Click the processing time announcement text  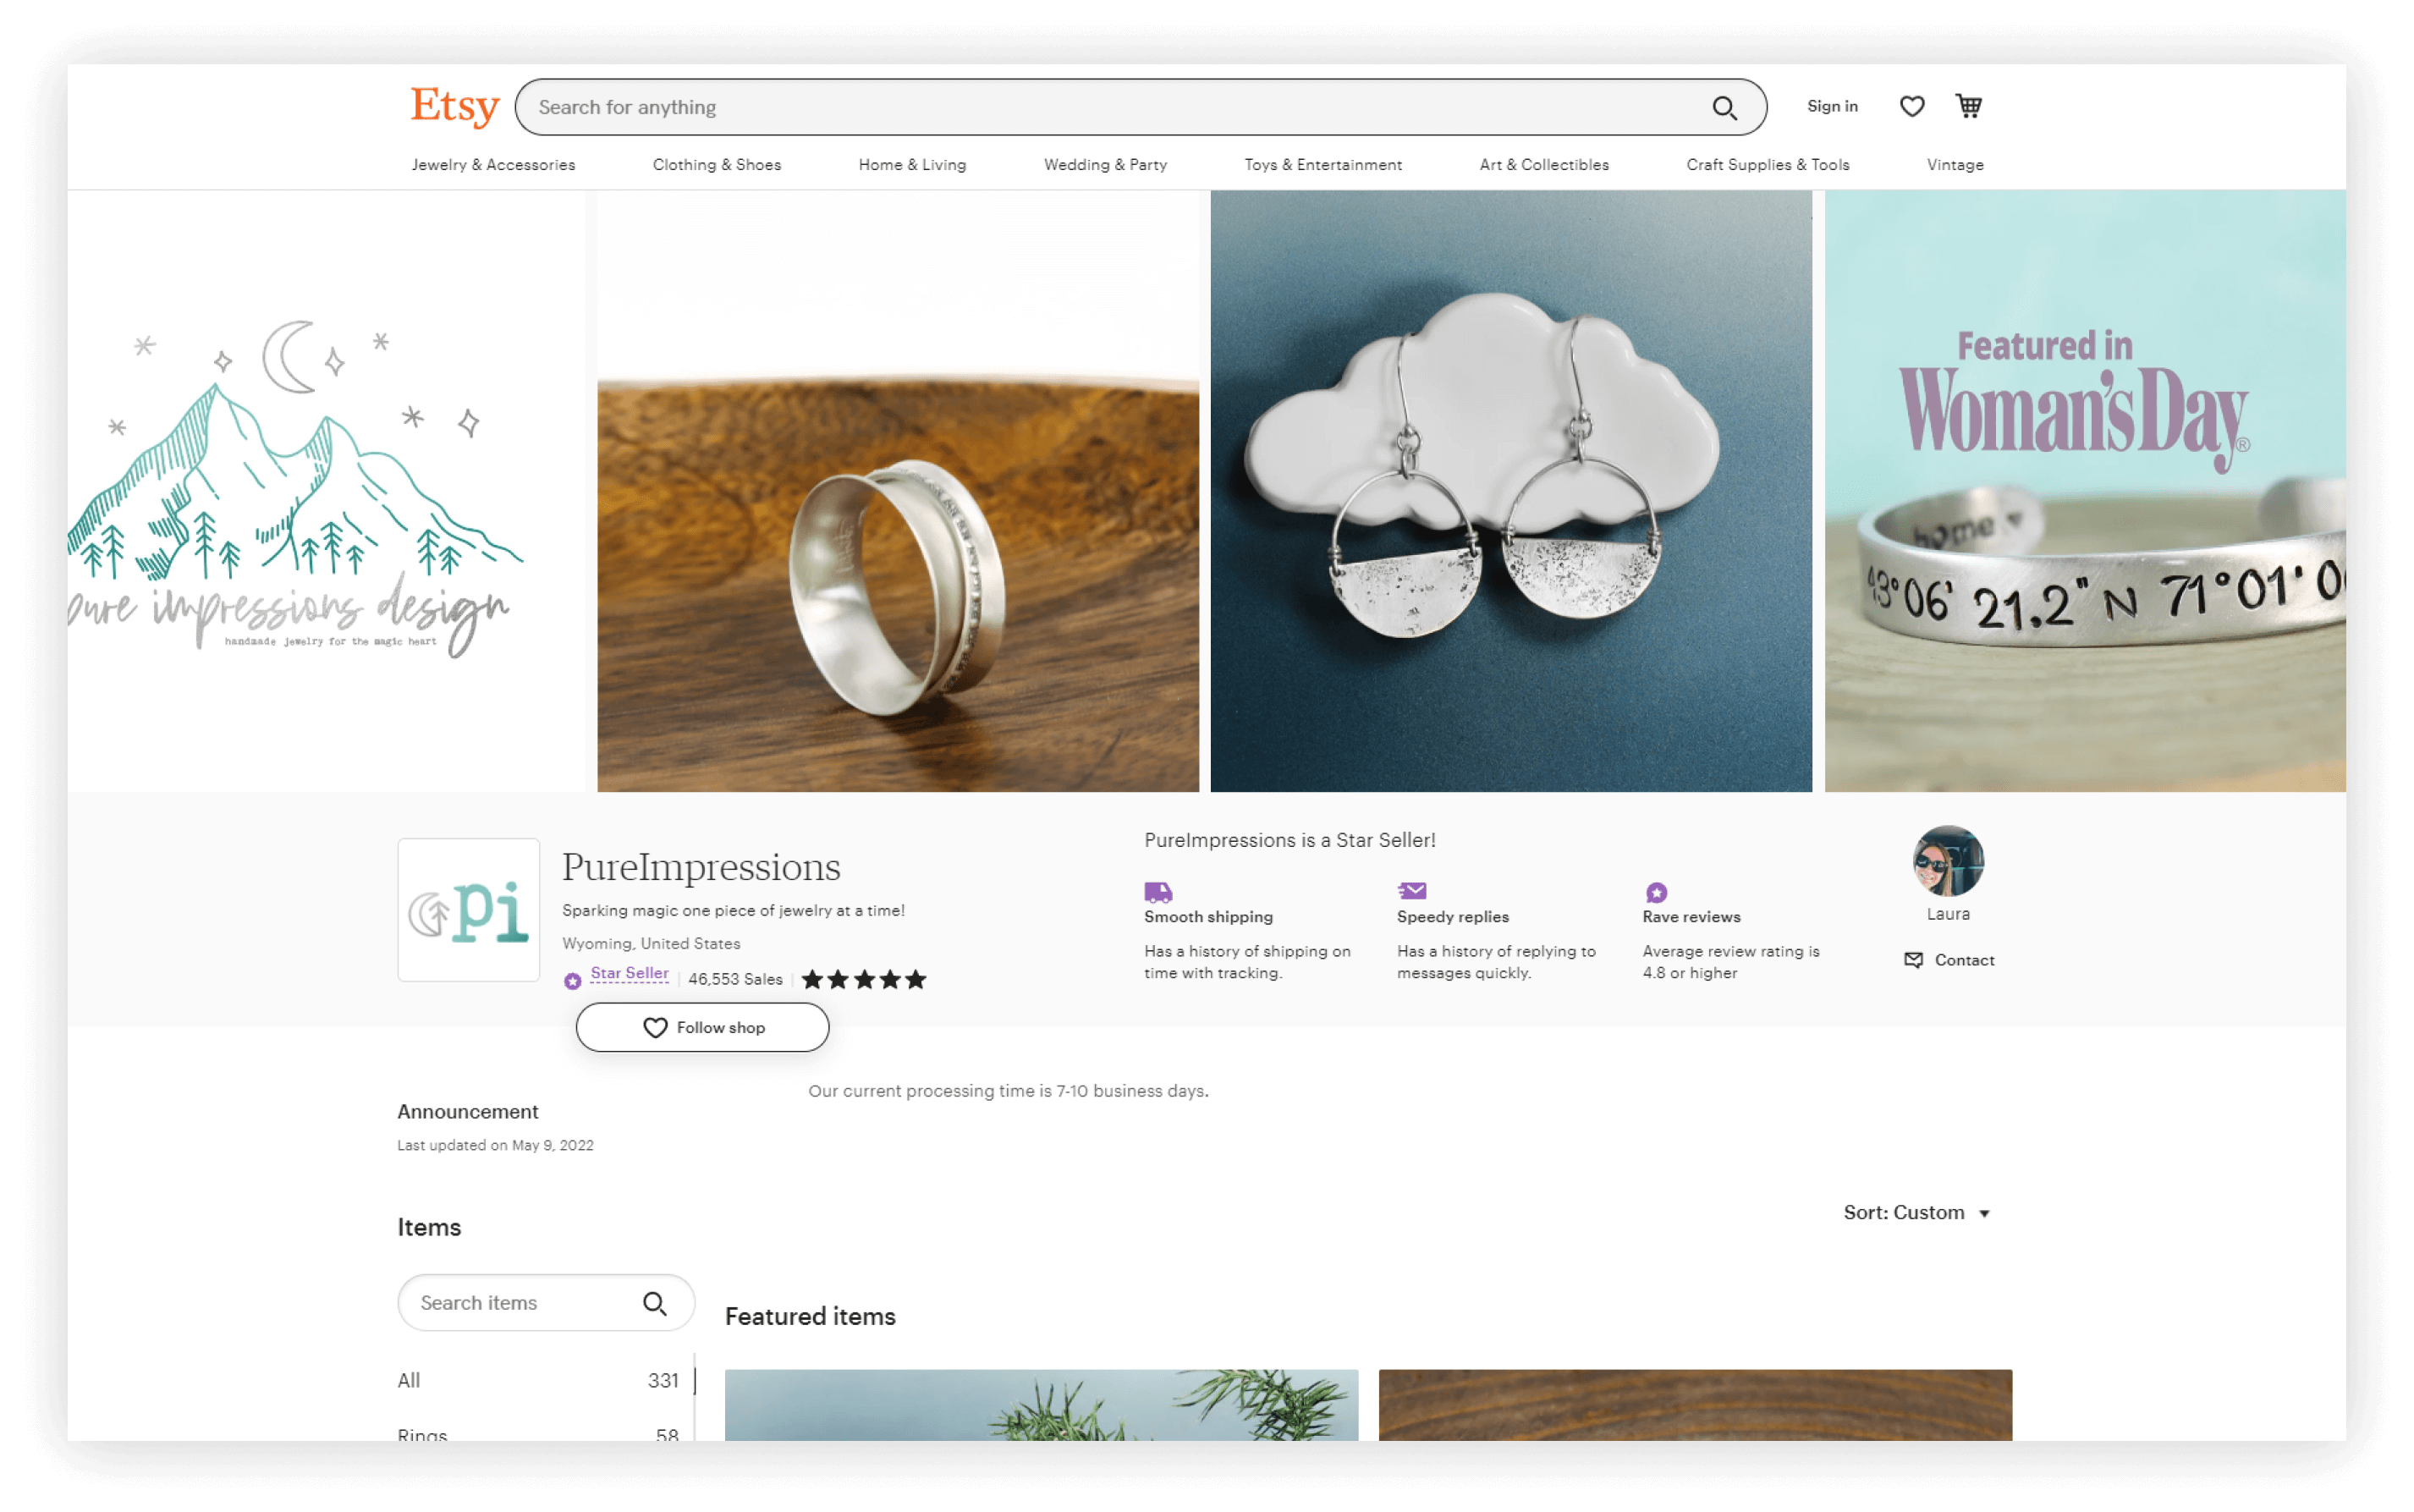[x=1008, y=1090]
